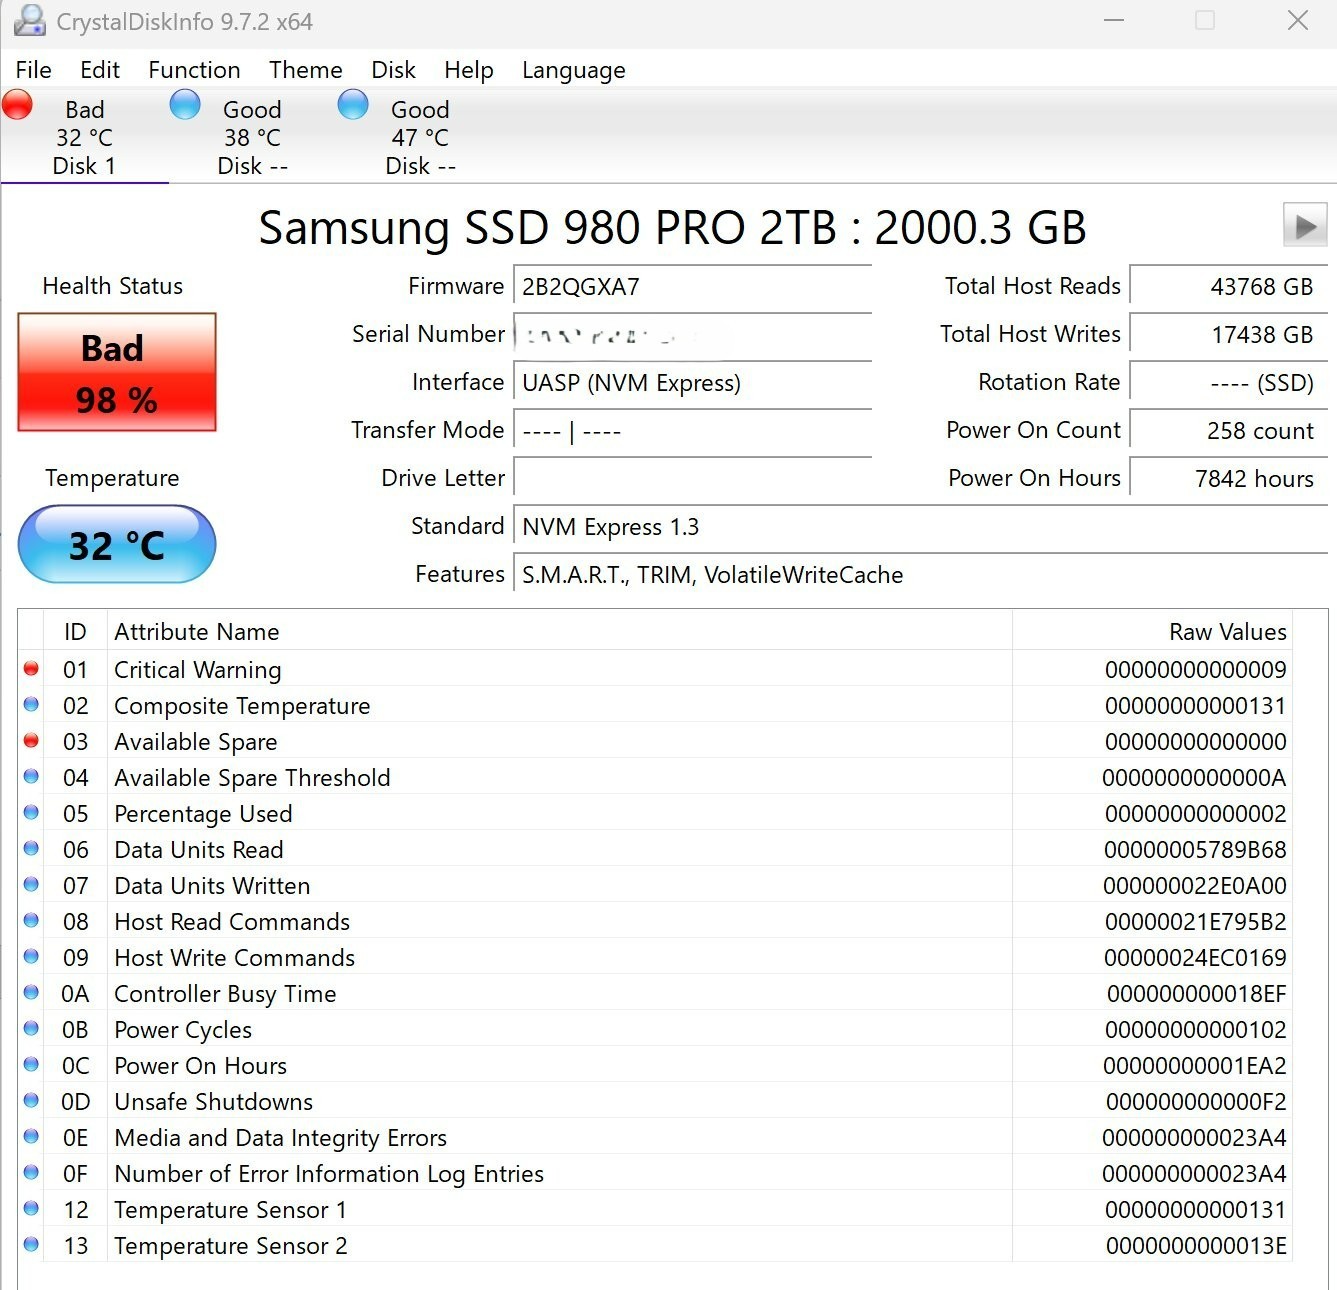Open the Disk menu
The height and width of the screenshot is (1290, 1337).
pyautogui.click(x=393, y=70)
